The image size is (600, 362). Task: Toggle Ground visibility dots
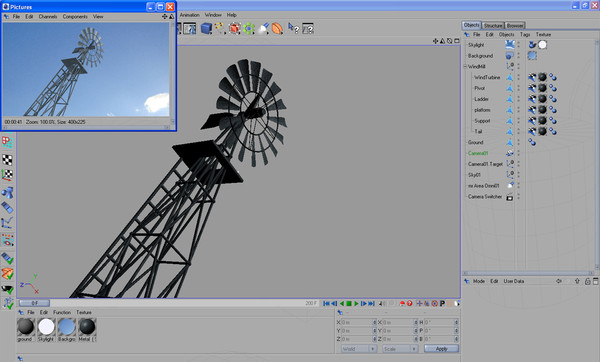click(519, 142)
